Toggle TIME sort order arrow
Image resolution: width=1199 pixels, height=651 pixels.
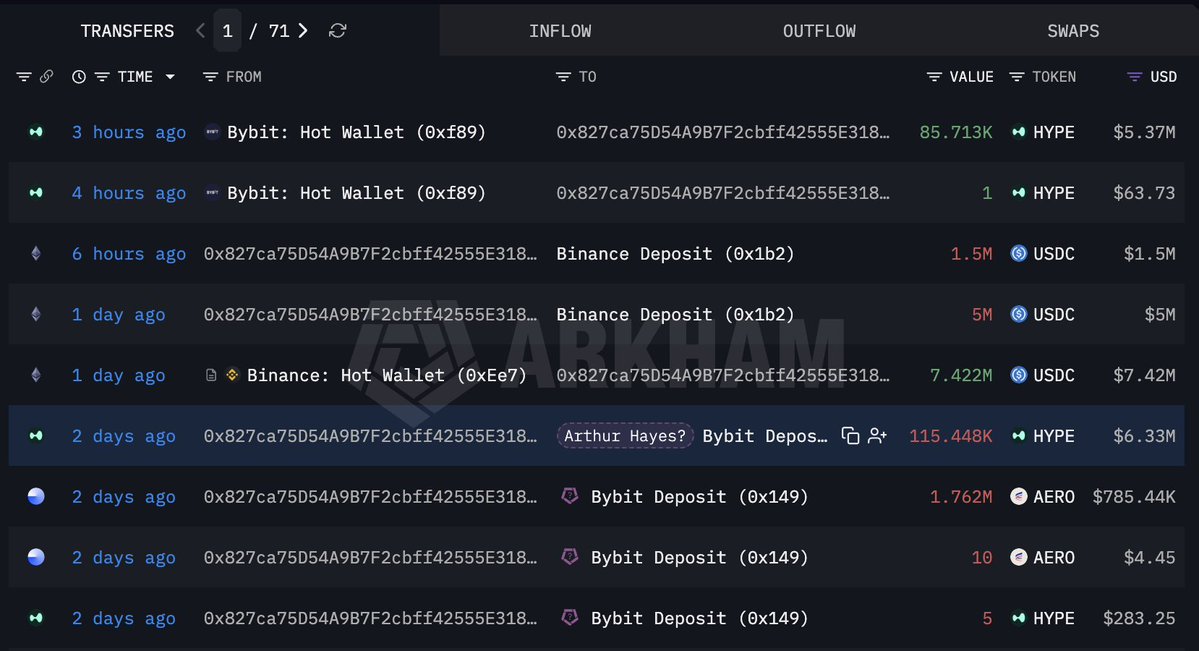(x=170, y=76)
